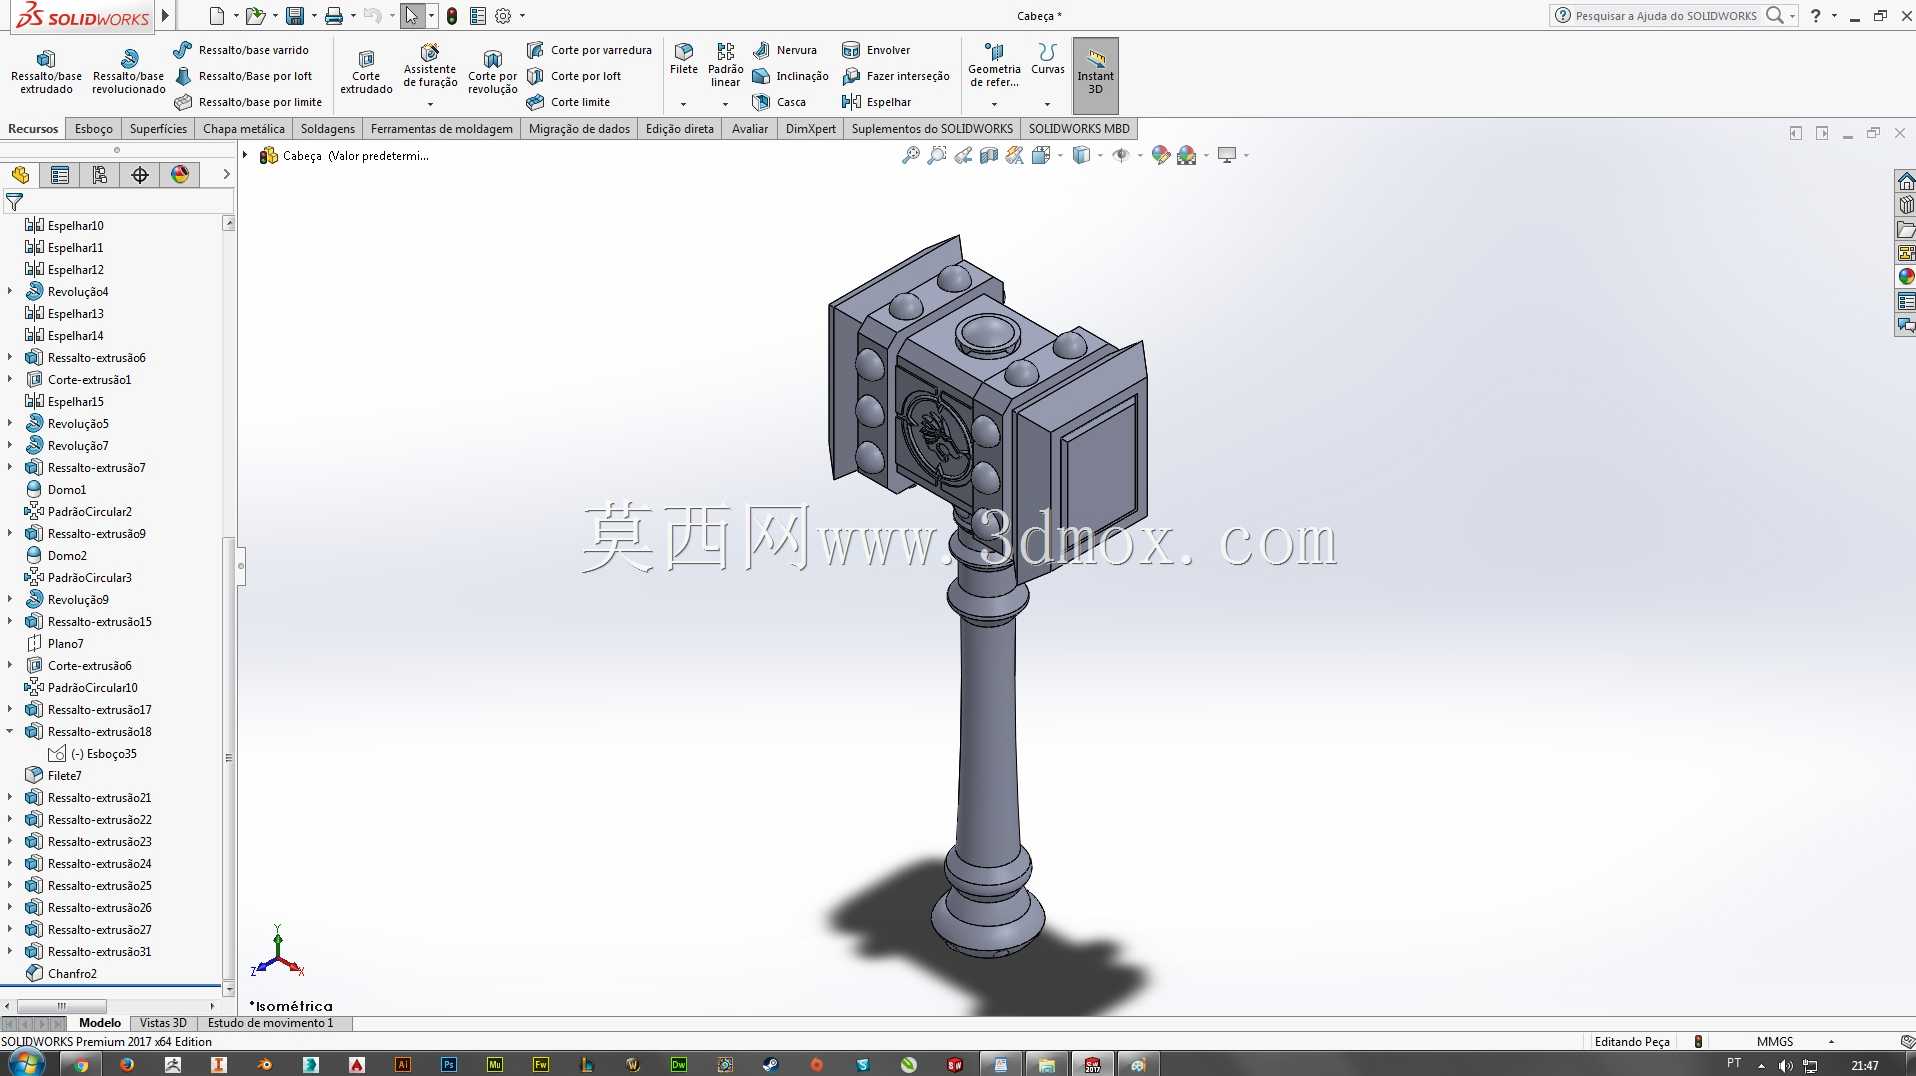Toggle hide/show items eye icon
This screenshot has height=1076, width=1916.
[1121, 155]
